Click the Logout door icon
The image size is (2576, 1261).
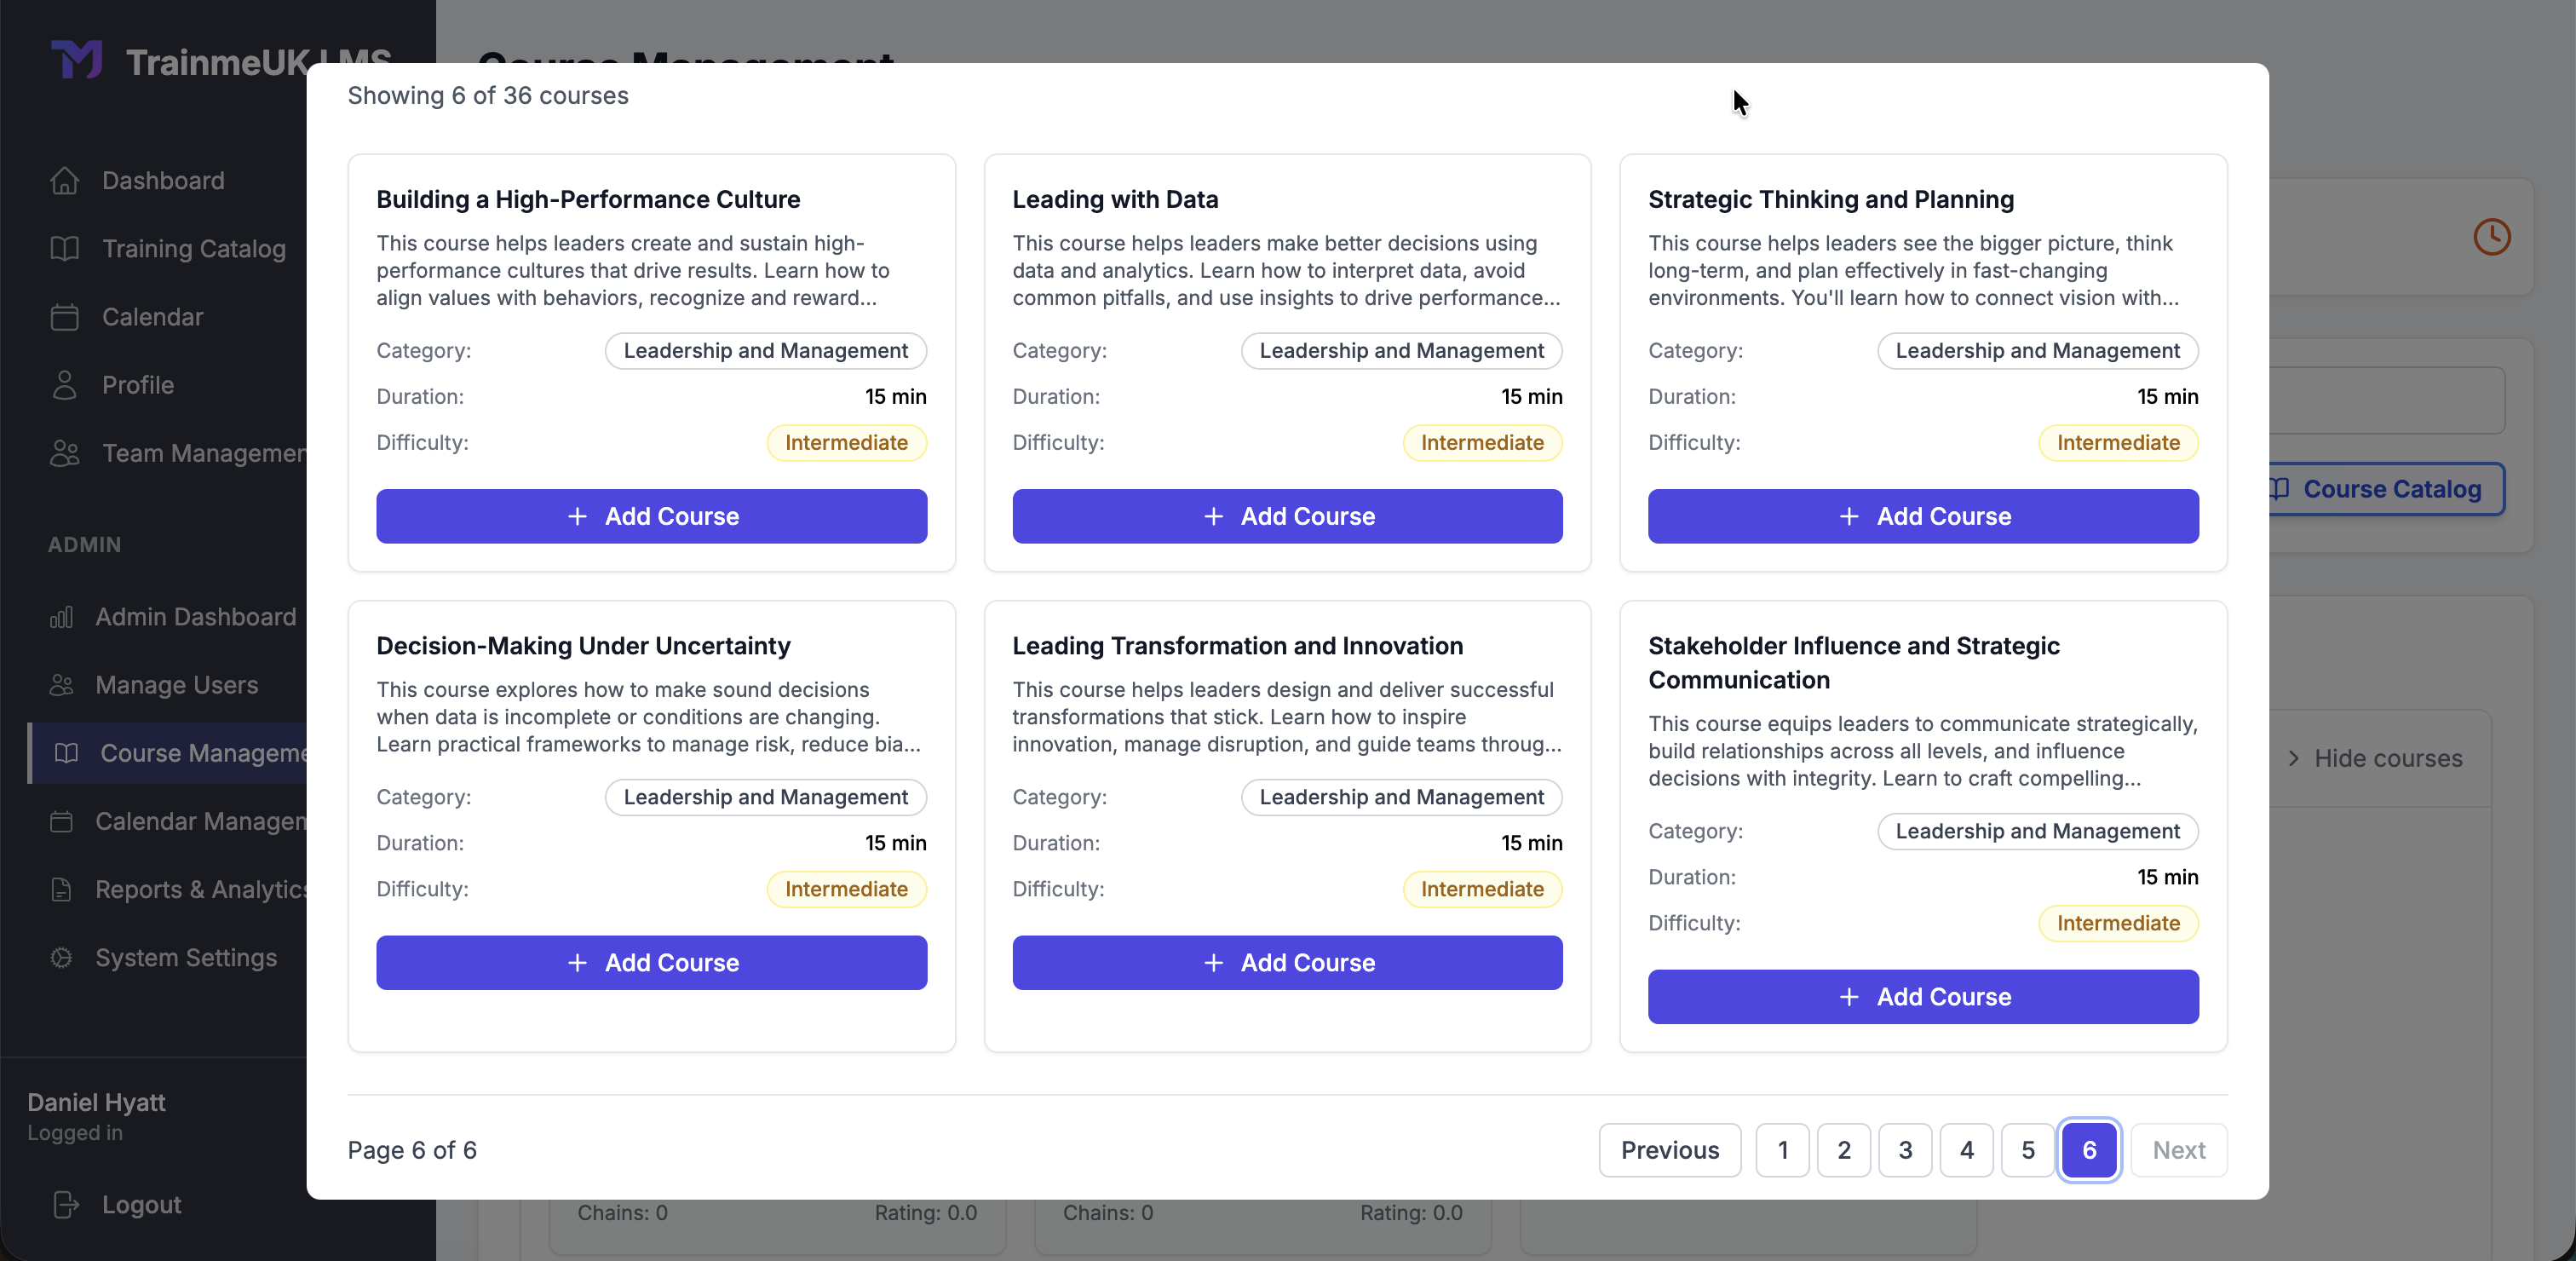click(65, 1204)
